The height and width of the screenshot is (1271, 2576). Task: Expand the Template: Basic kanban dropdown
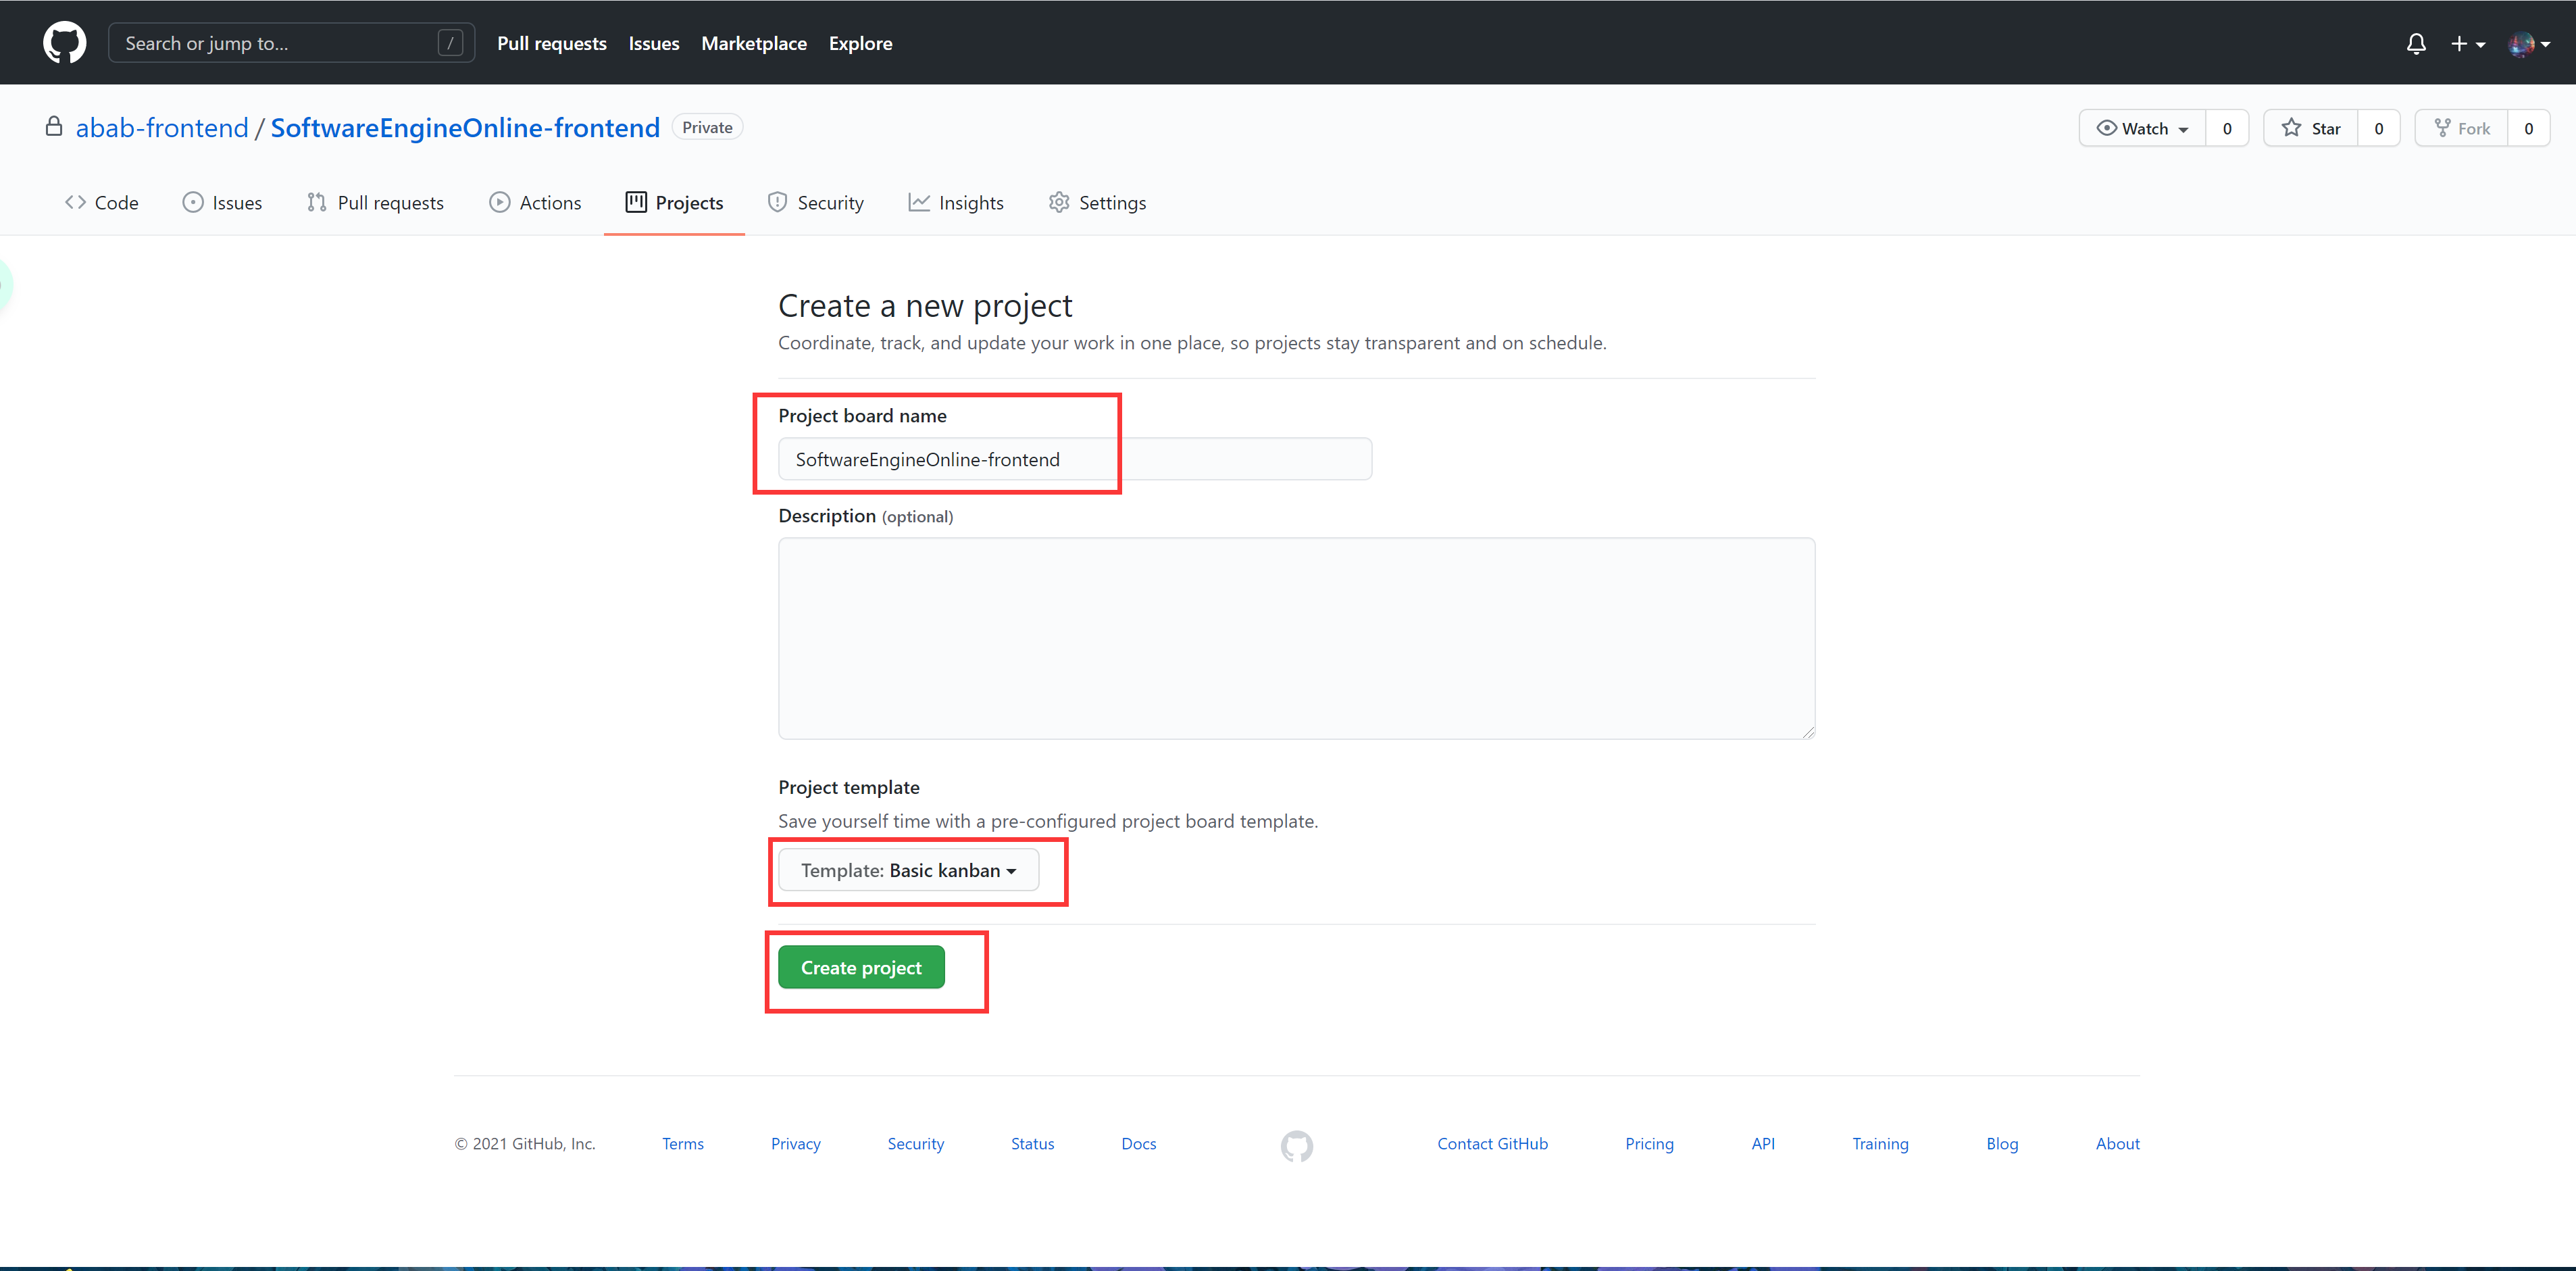[908, 870]
